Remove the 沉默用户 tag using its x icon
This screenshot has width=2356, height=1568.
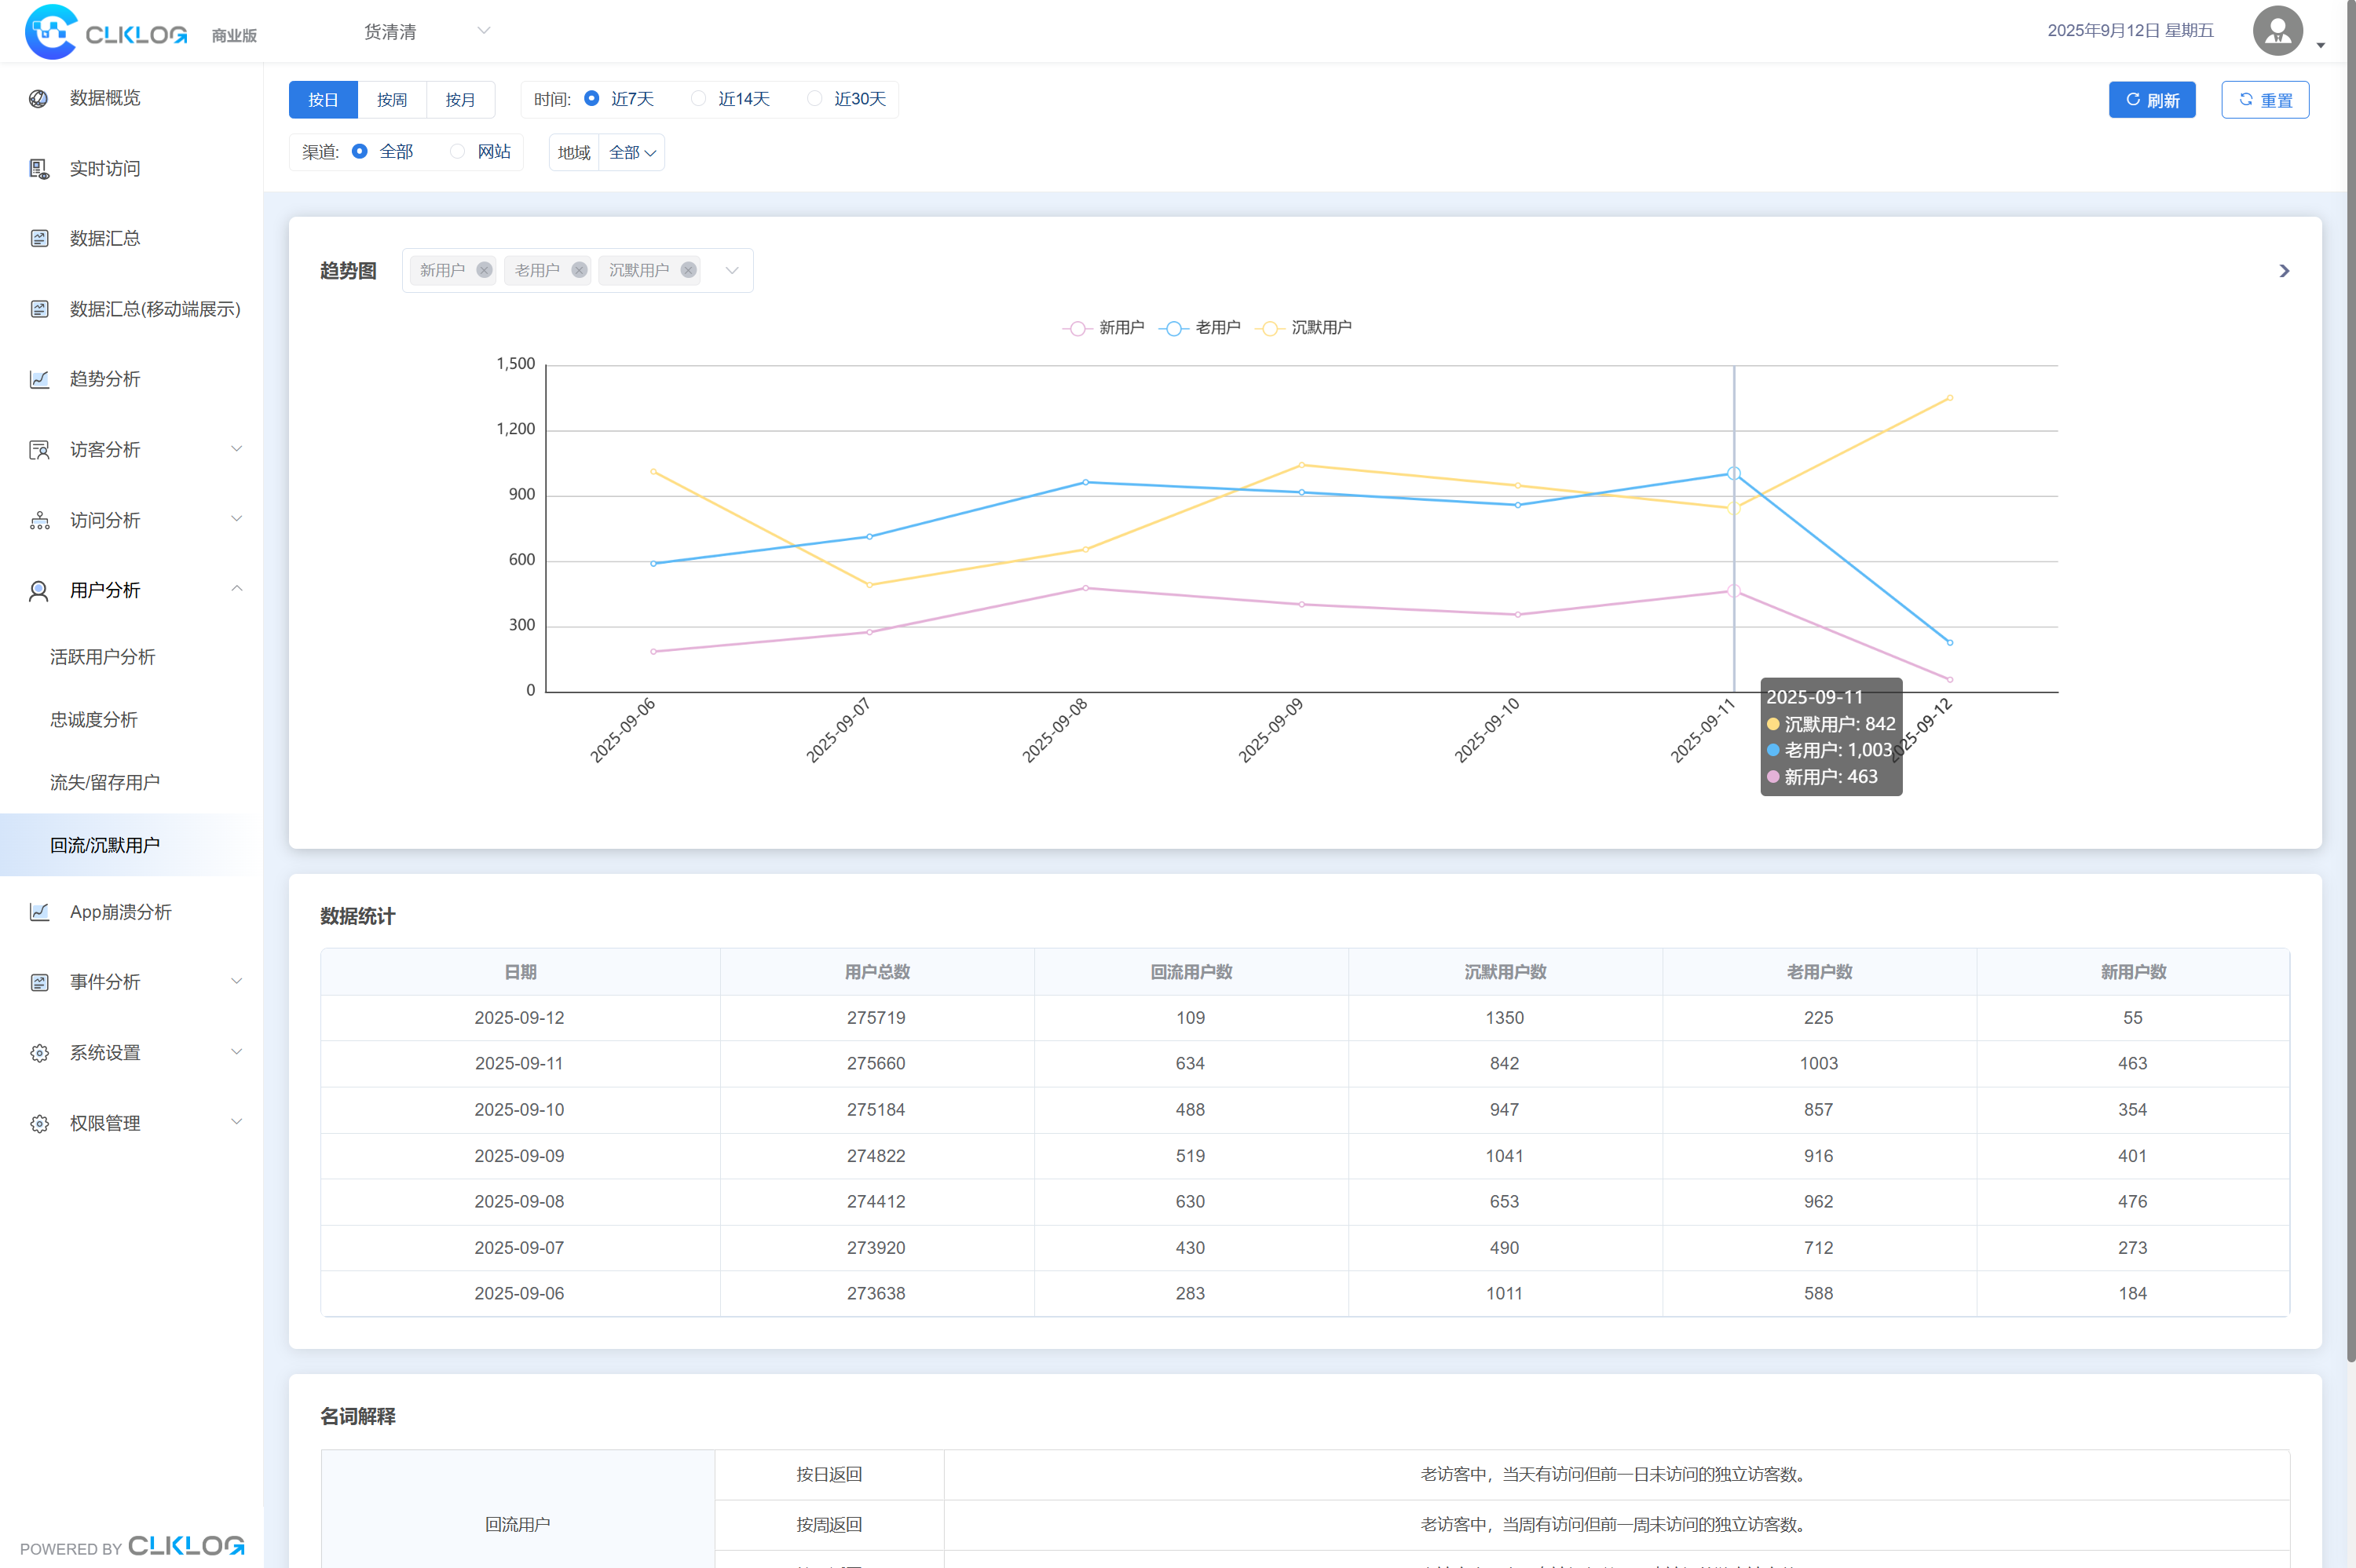tap(688, 270)
